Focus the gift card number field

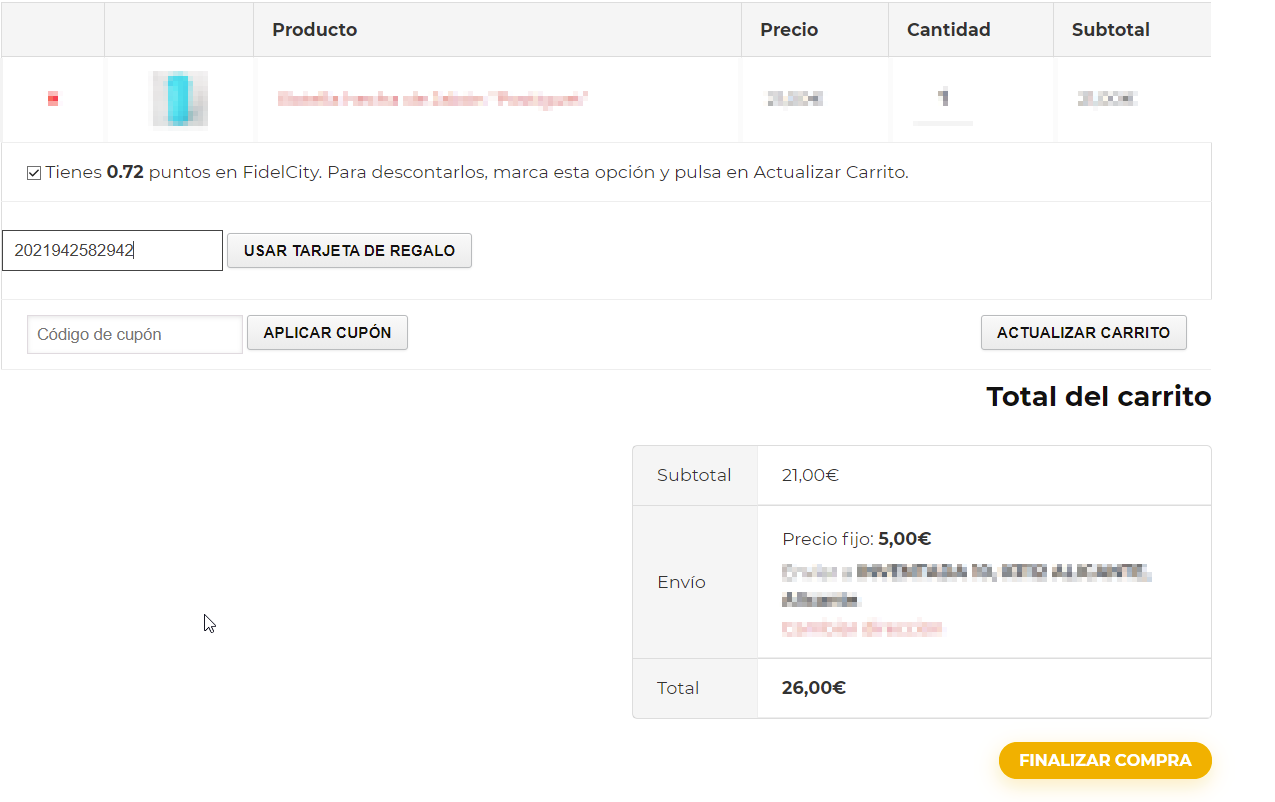click(112, 251)
